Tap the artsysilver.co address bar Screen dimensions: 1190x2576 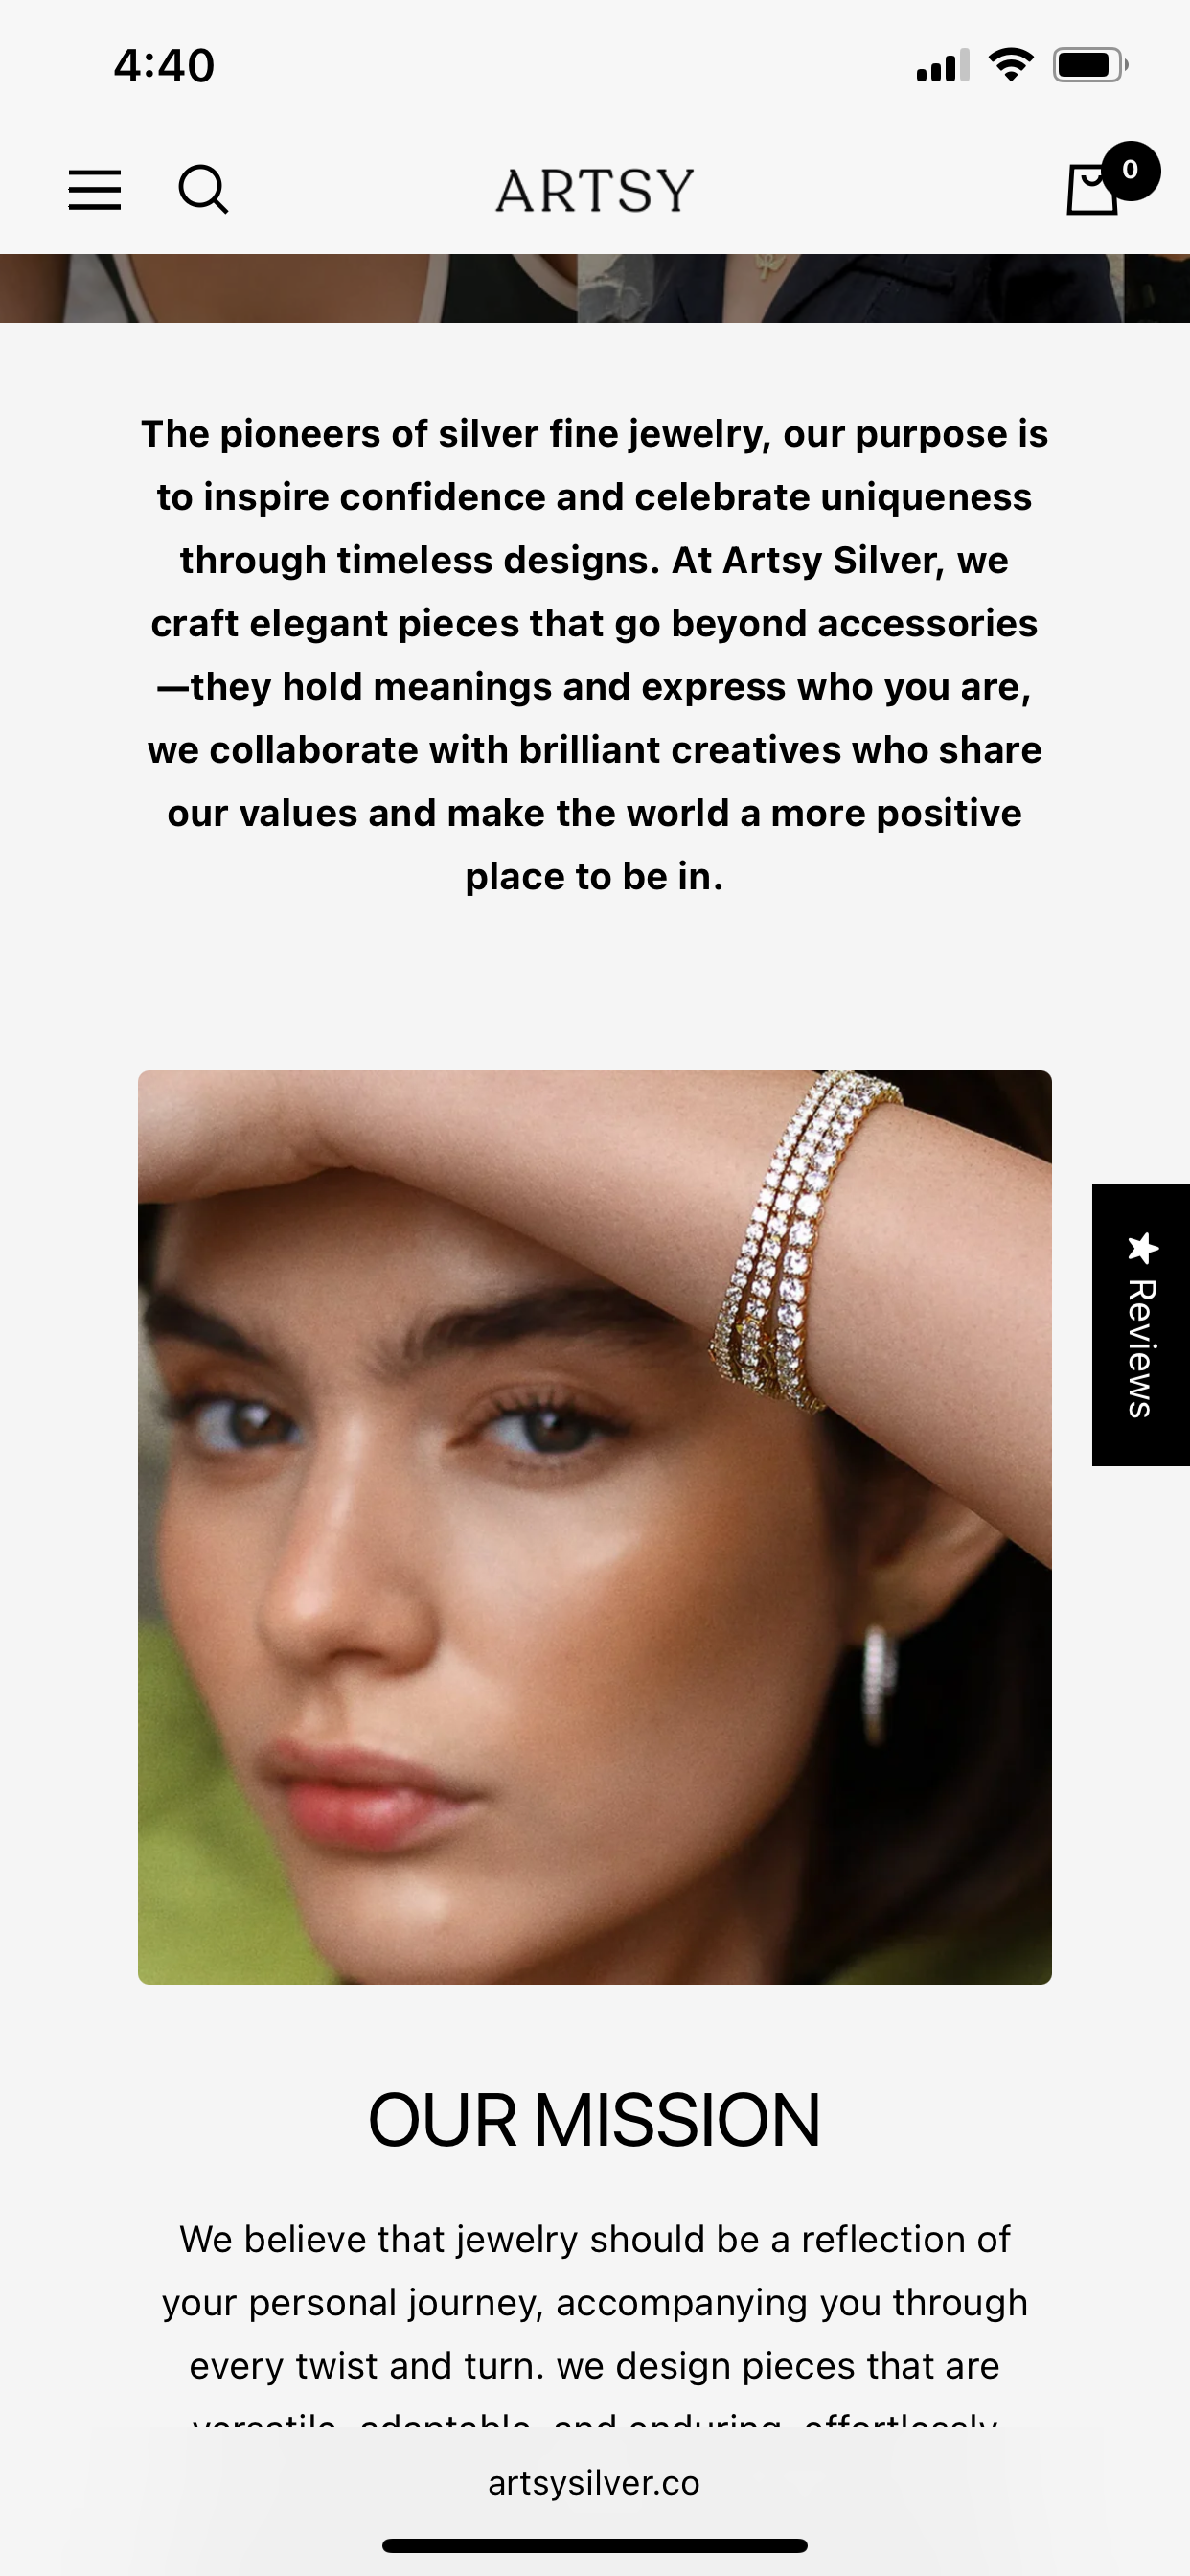595,2483
